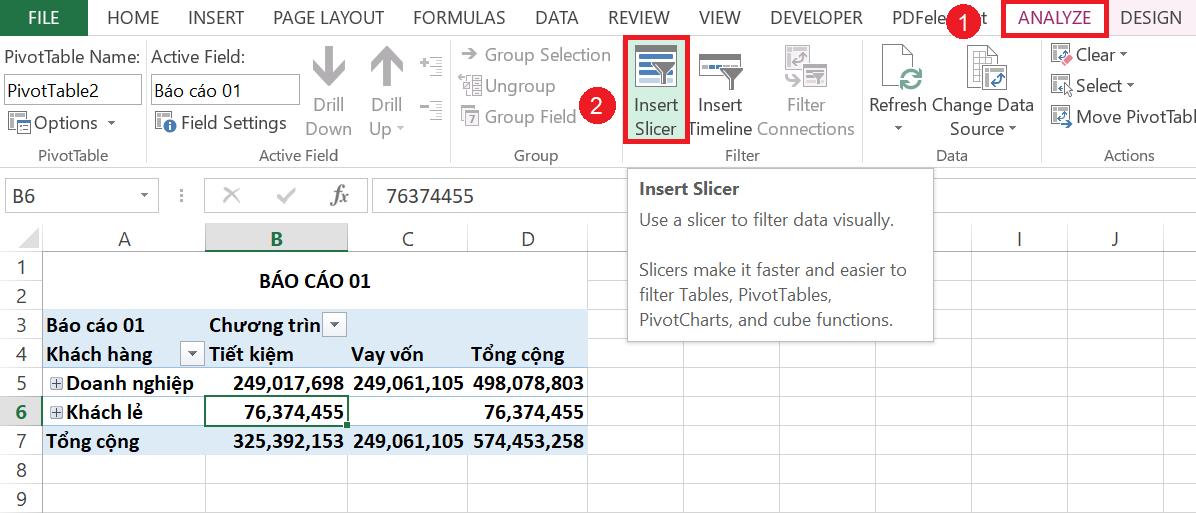Screen dimensions: 1196x513
Task: Select cell D5 total value
Action: pos(528,383)
